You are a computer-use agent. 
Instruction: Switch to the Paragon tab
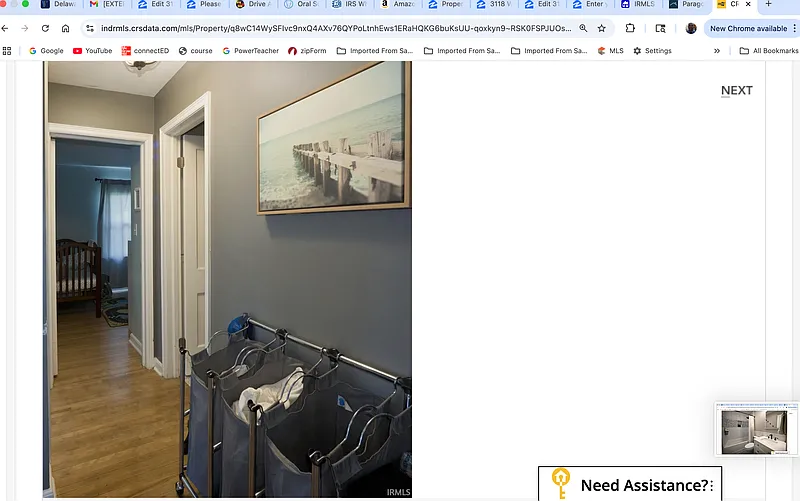coord(687,4)
